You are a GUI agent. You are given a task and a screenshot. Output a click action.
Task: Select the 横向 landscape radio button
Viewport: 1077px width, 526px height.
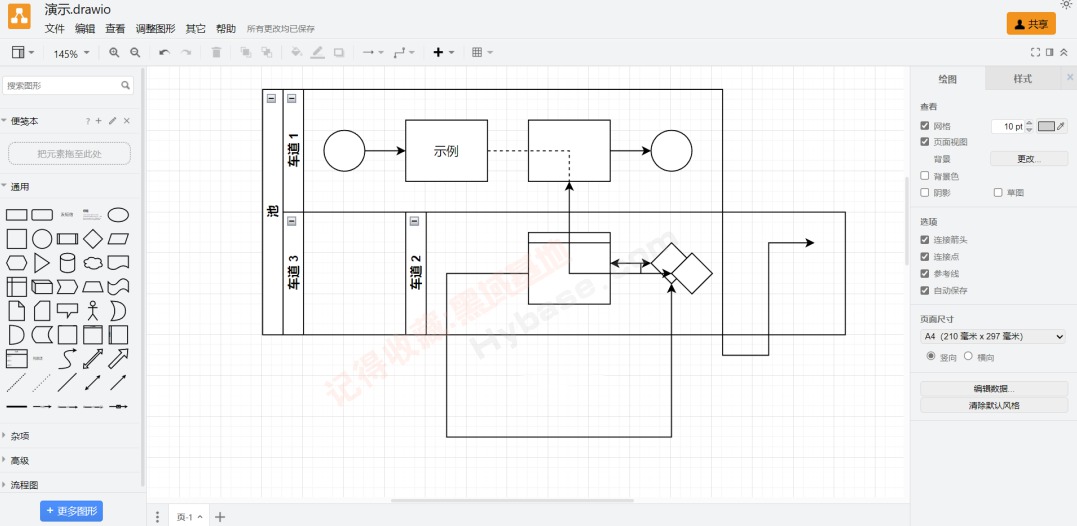[968, 356]
